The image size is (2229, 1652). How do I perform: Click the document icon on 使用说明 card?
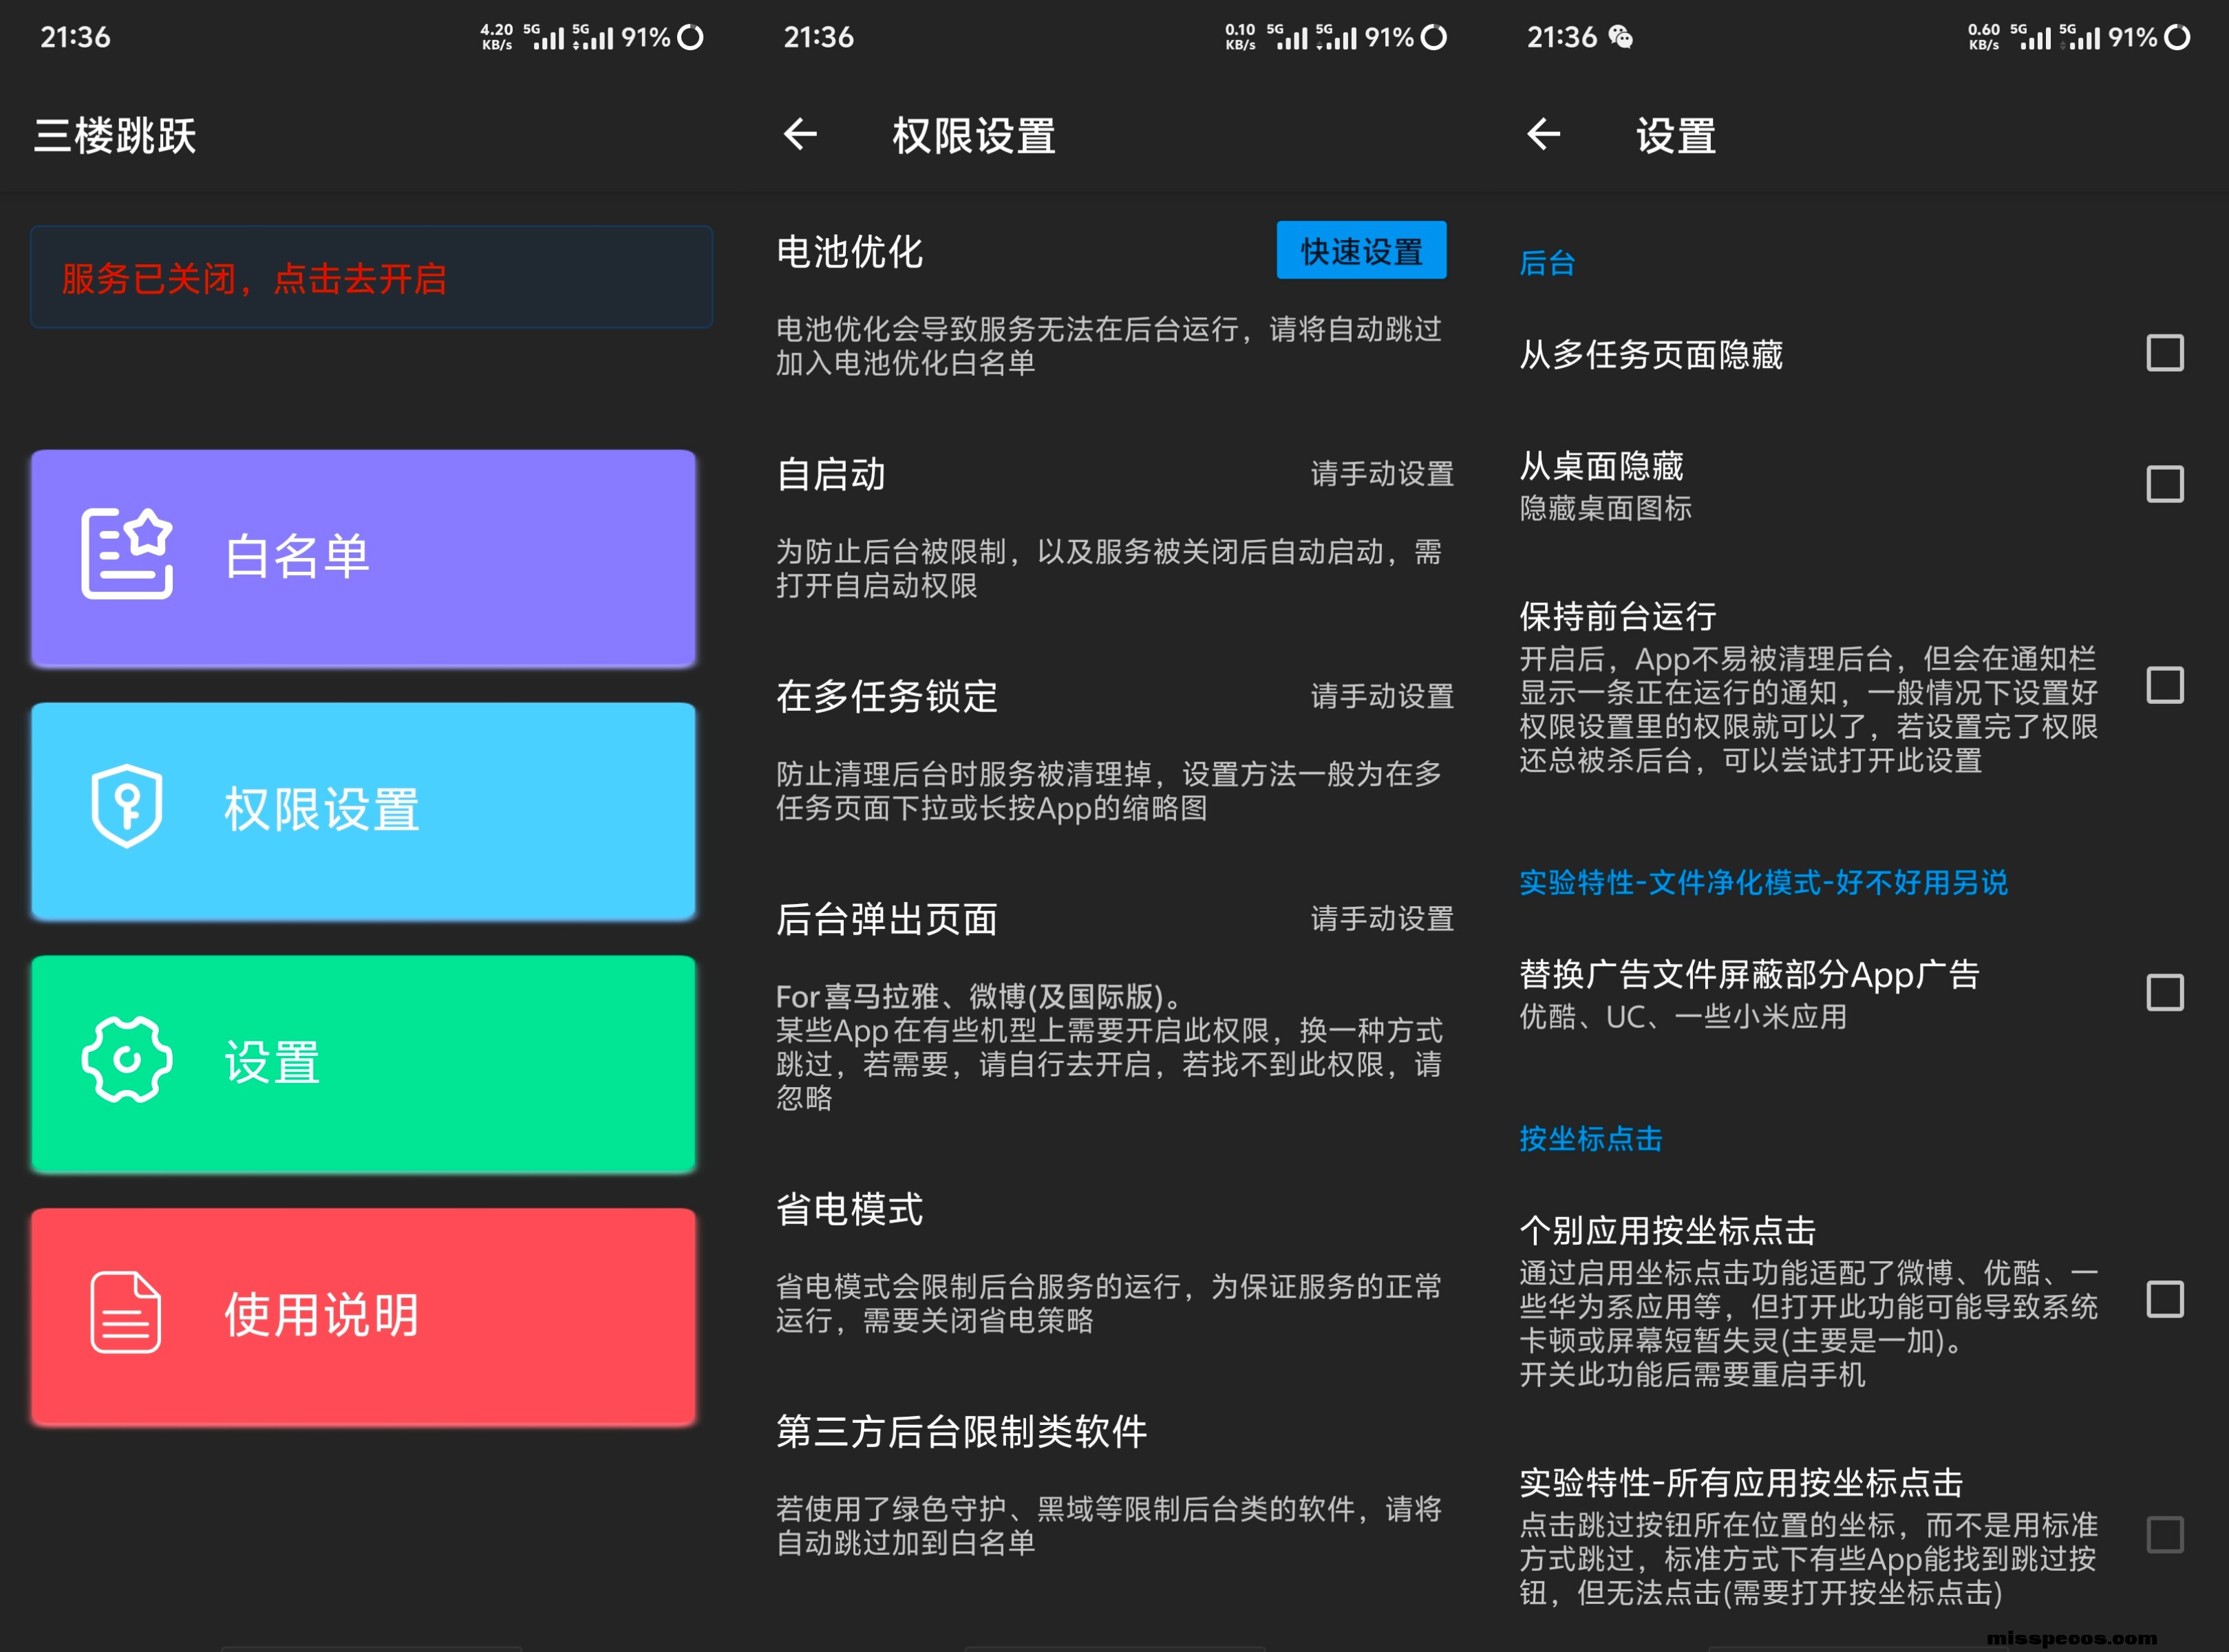pyautogui.click(x=126, y=1313)
